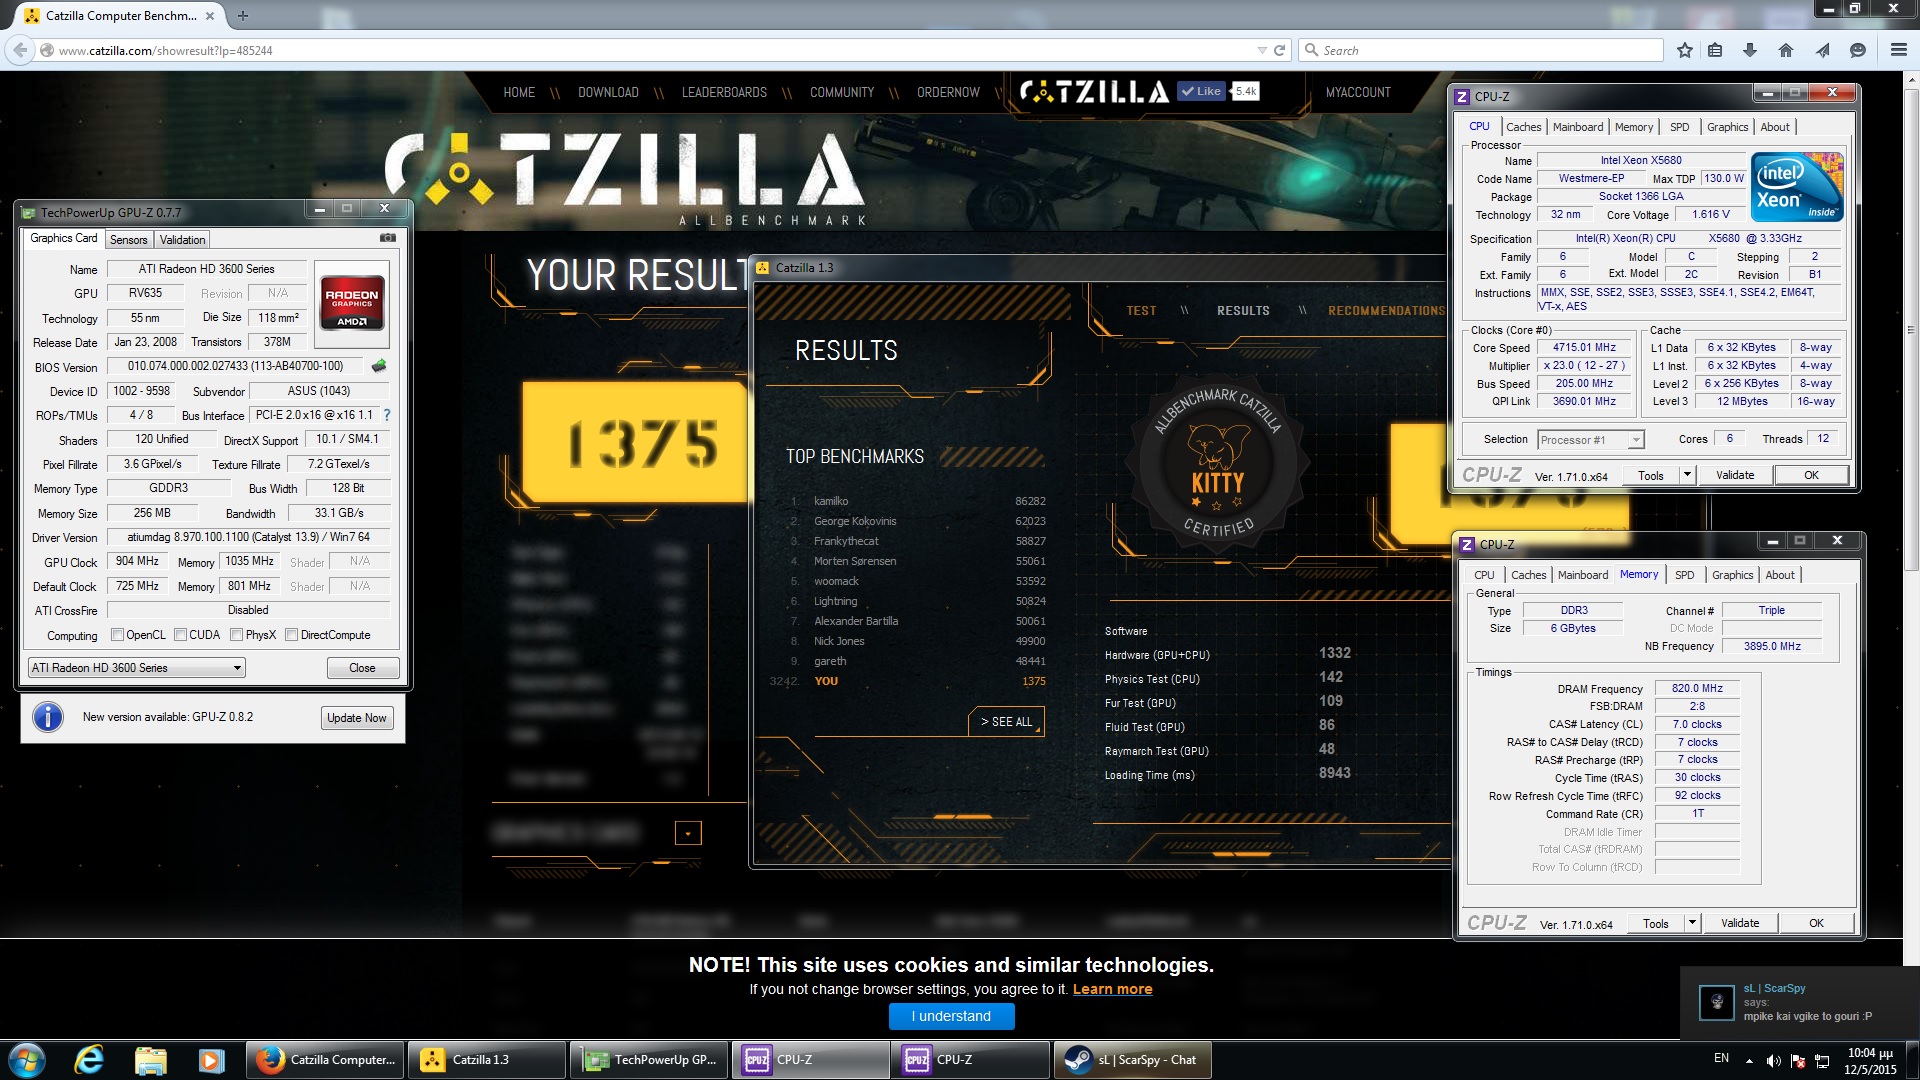Open Graphics tab in the lower CPU-Z window

point(1732,575)
